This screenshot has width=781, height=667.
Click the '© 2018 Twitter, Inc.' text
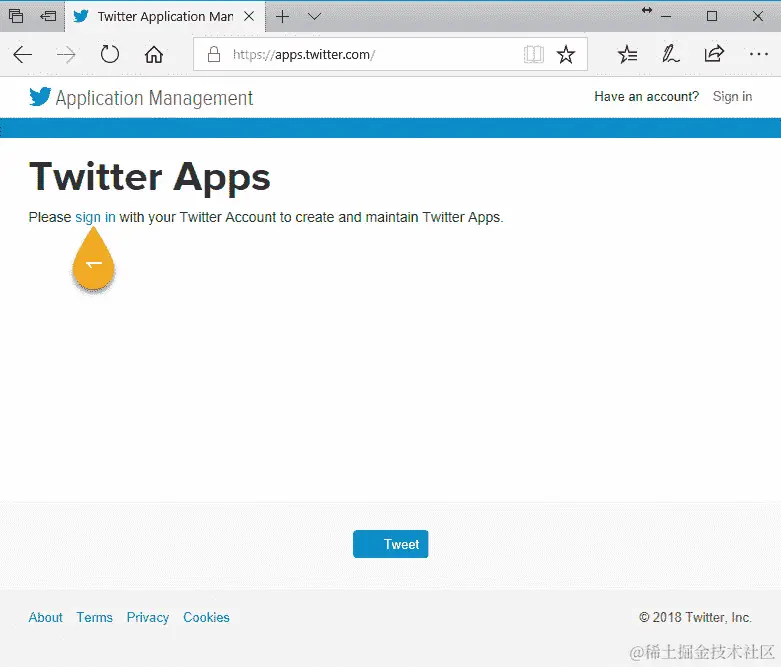695,617
